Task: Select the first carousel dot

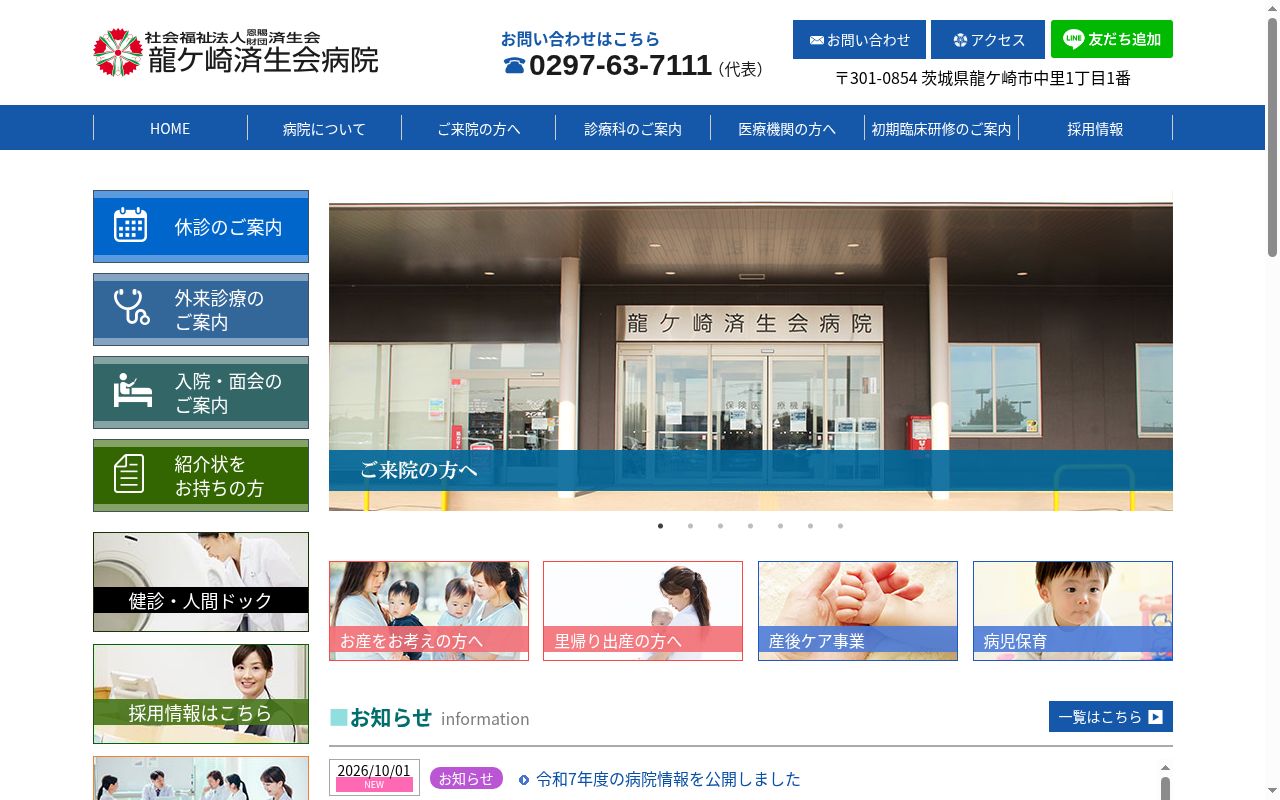Action: point(660,526)
